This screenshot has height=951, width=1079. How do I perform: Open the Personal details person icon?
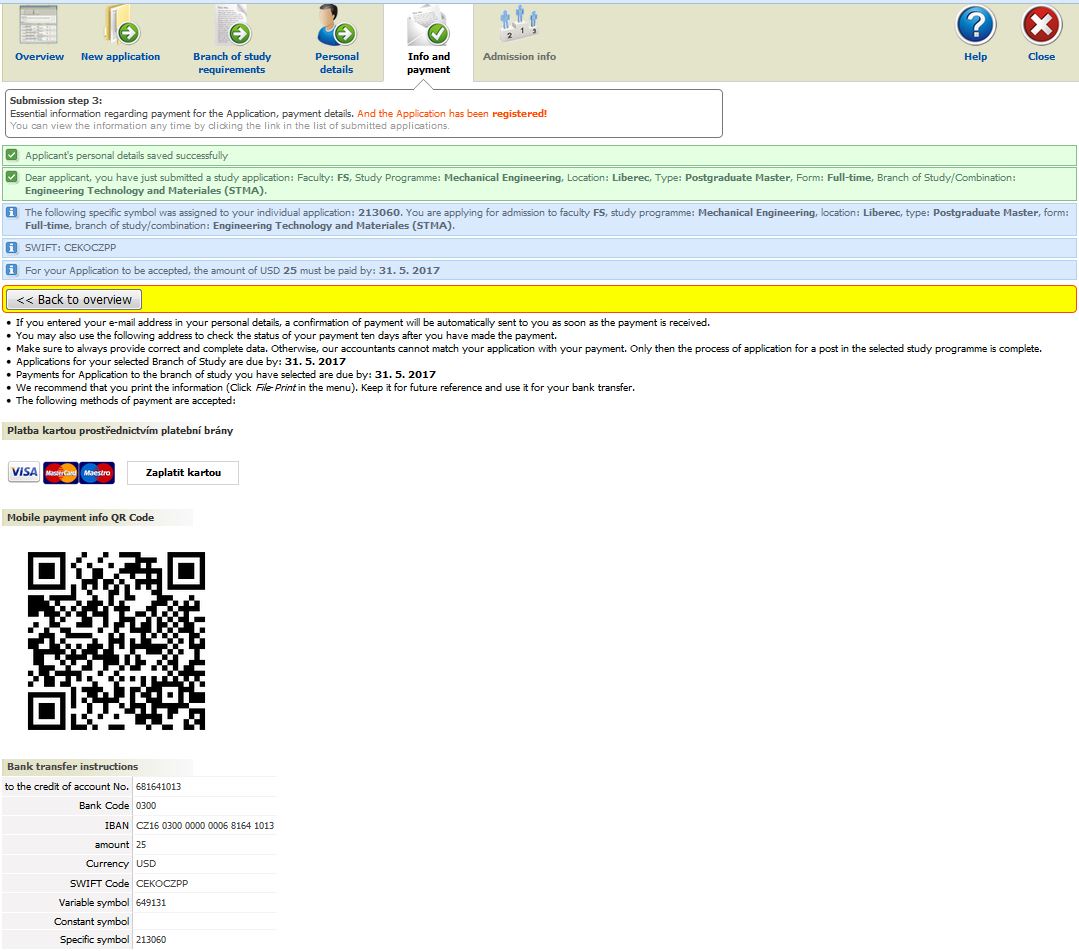[336, 25]
